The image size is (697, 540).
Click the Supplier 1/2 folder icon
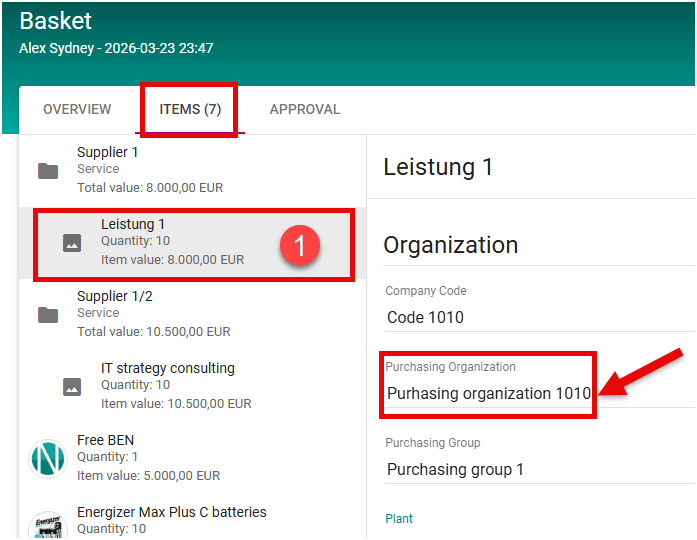[48, 315]
